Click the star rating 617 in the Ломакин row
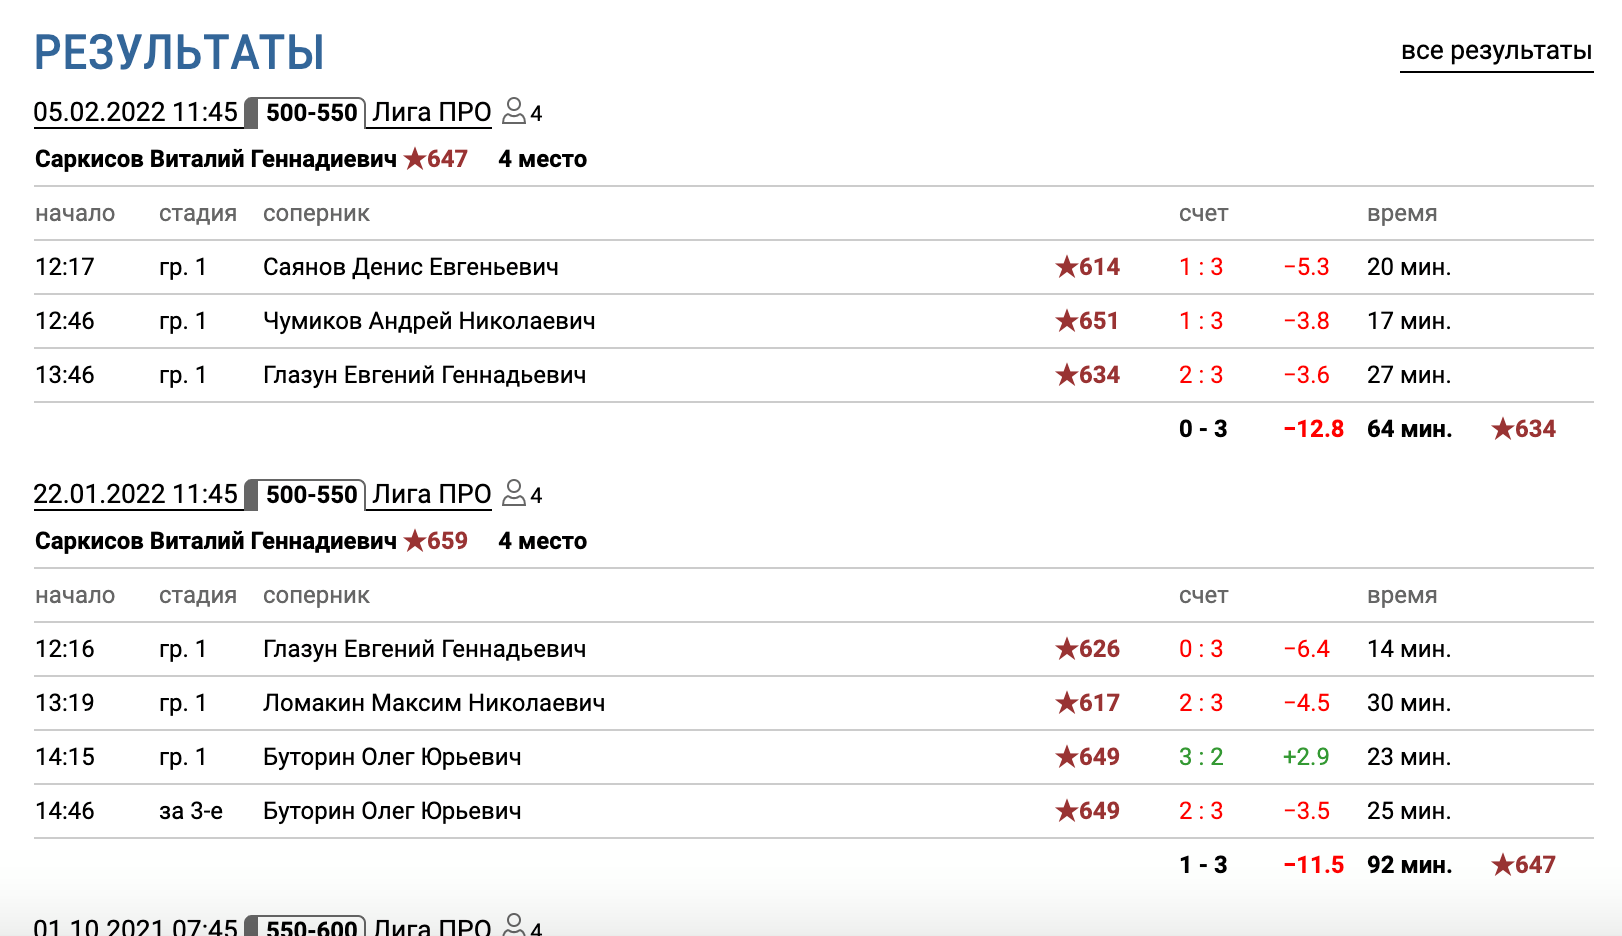The image size is (1622, 936). click(1088, 703)
